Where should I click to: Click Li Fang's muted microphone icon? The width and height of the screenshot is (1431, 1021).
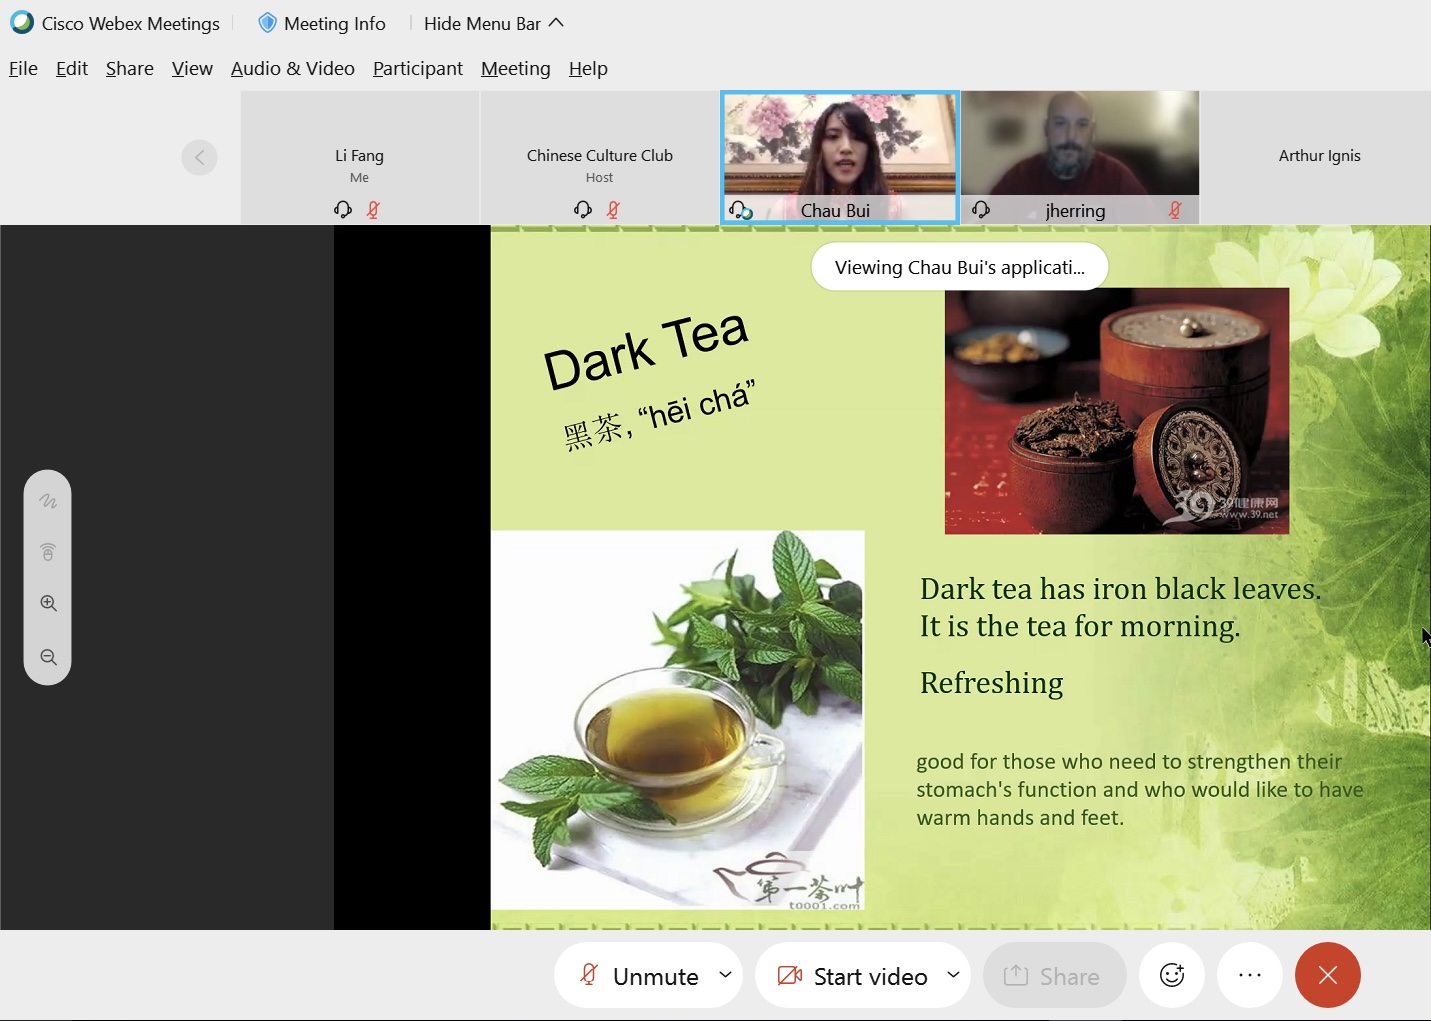coord(373,209)
